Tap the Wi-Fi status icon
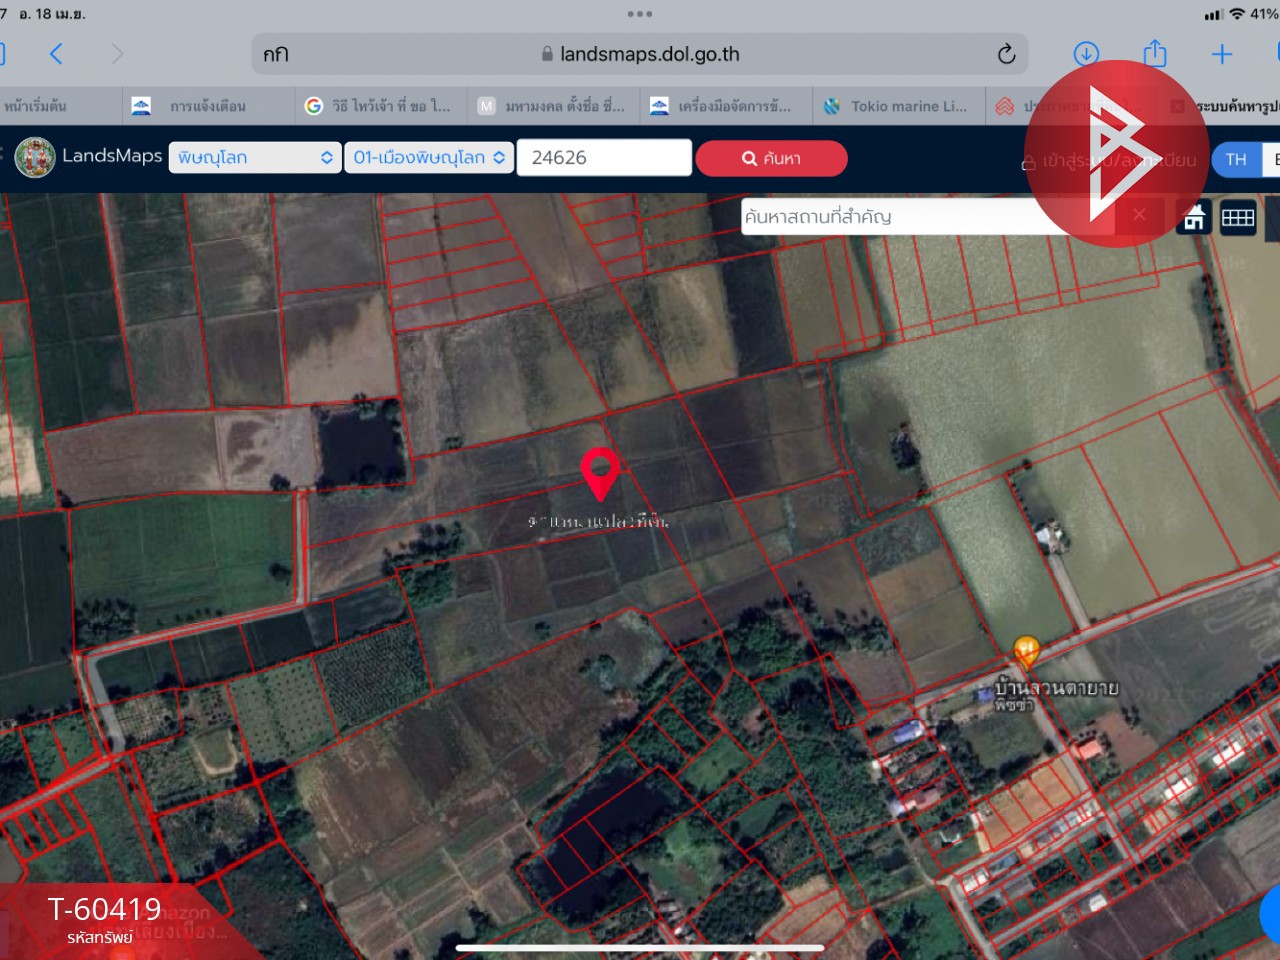This screenshot has height=960, width=1280. pyautogui.click(x=1237, y=14)
